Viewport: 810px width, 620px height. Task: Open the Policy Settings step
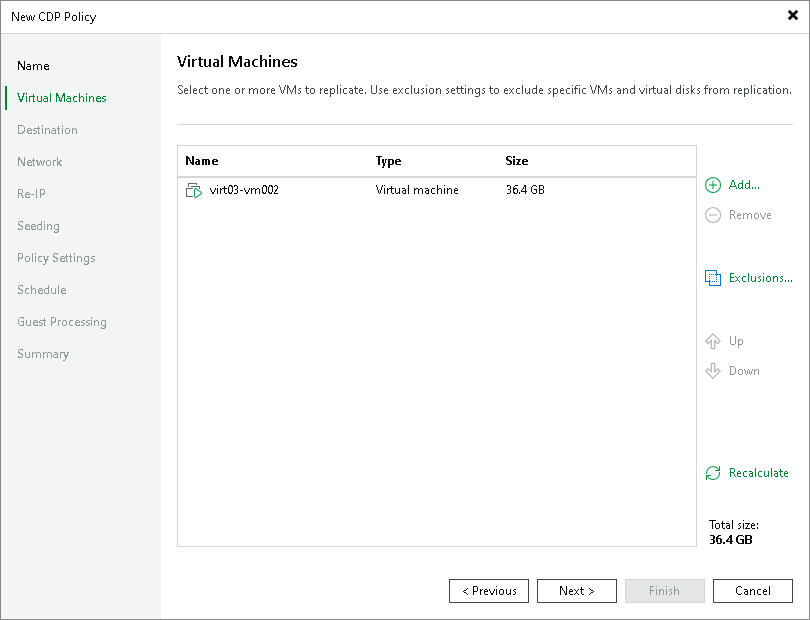coord(56,258)
